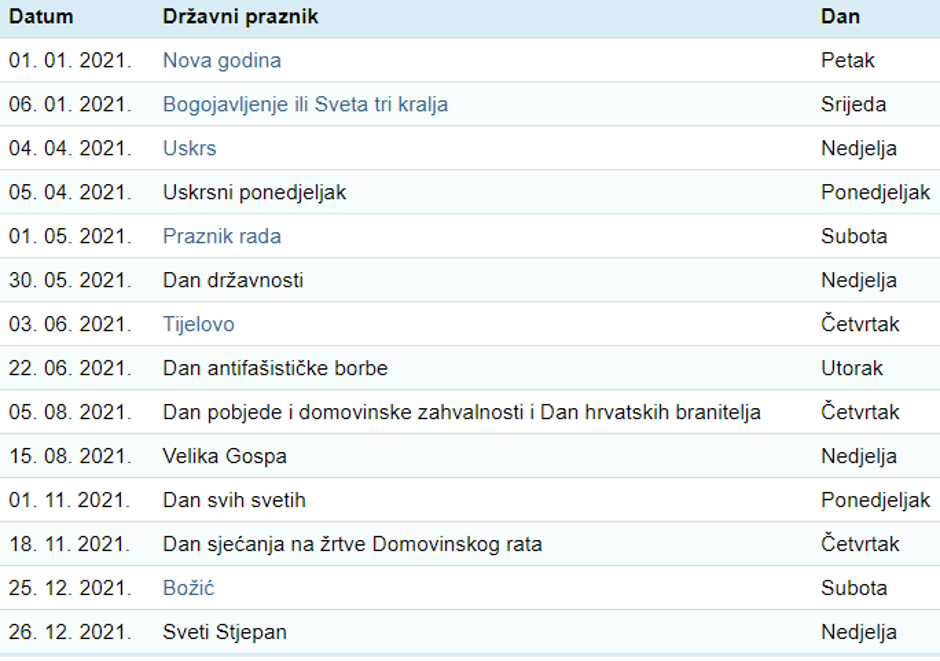Click the Dan državnosti holiday name

(x=233, y=280)
